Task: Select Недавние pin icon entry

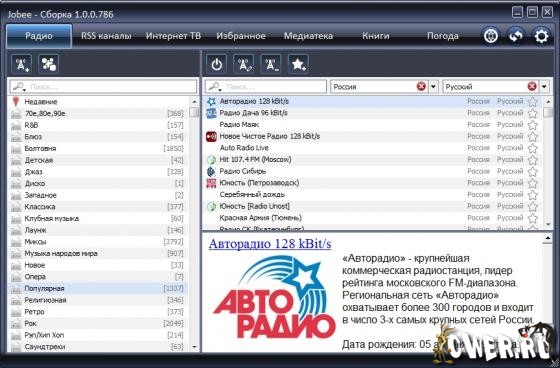Action: click(x=15, y=102)
